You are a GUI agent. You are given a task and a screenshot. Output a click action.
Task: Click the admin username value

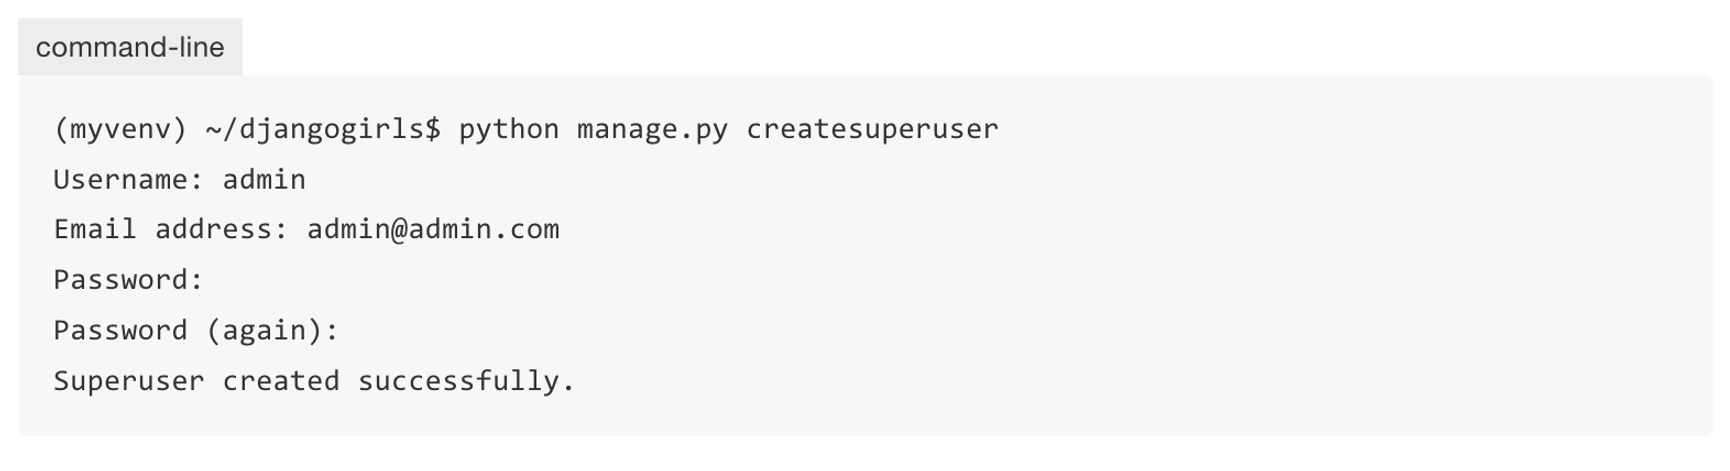tap(264, 180)
